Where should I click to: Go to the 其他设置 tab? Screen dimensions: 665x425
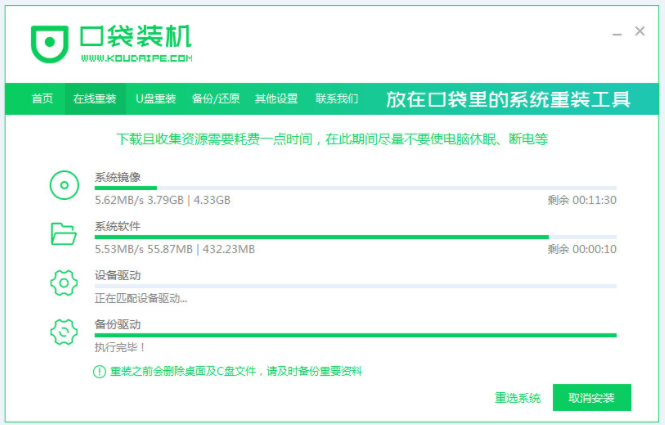pyautogui.click(x=276, y=99)
